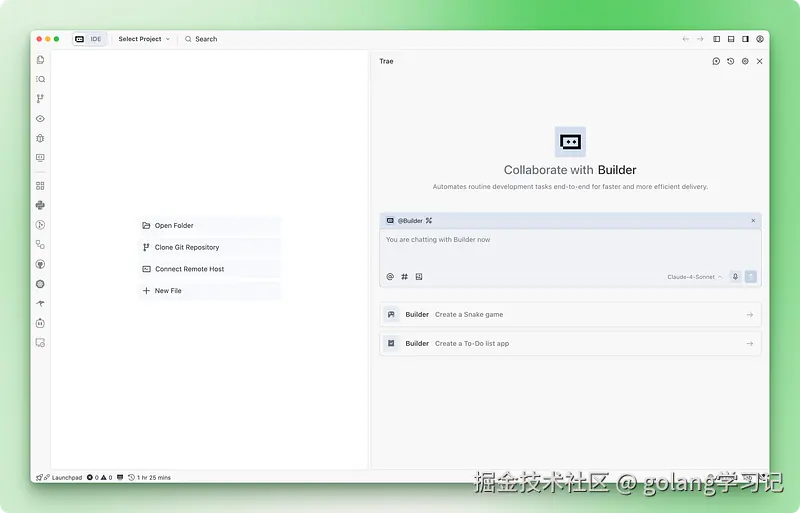Click the bottom window-with-gear sidebar icon
800x513 pixels.
(x=40, y=343)
